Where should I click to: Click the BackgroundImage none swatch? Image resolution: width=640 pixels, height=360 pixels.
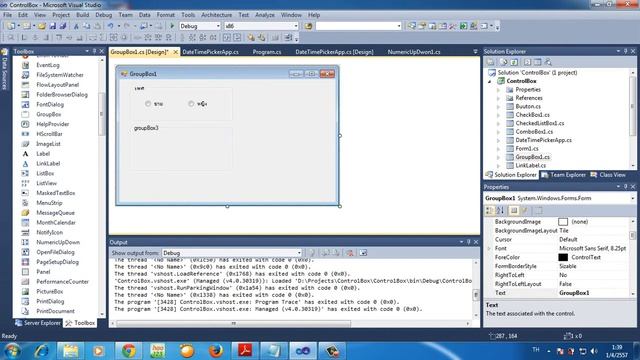(x=563, y=222)
